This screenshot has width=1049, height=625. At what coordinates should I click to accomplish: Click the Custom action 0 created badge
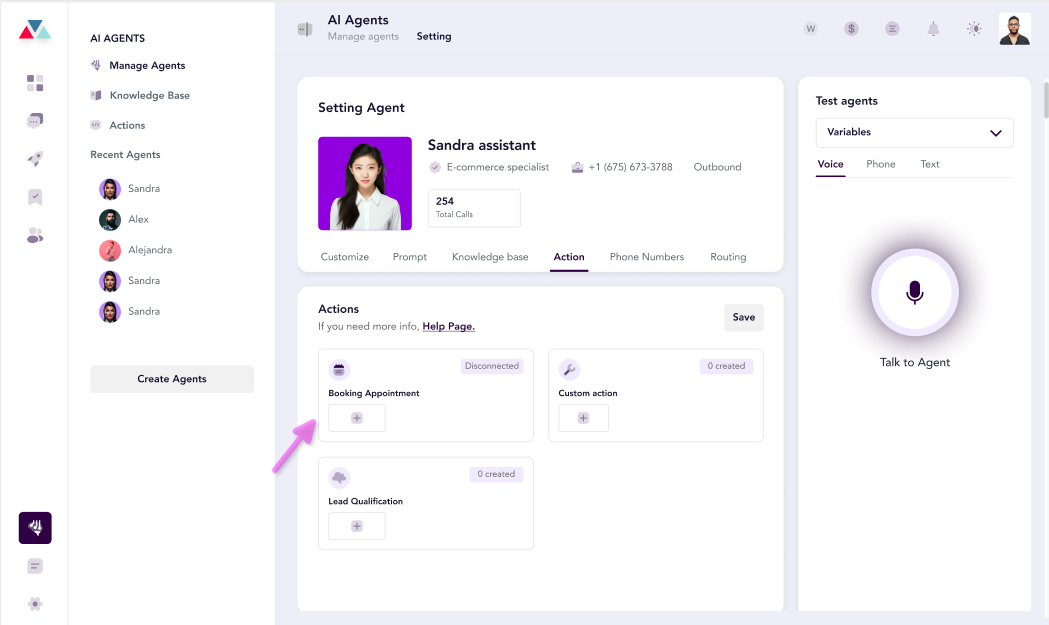[x=726, y=366]
